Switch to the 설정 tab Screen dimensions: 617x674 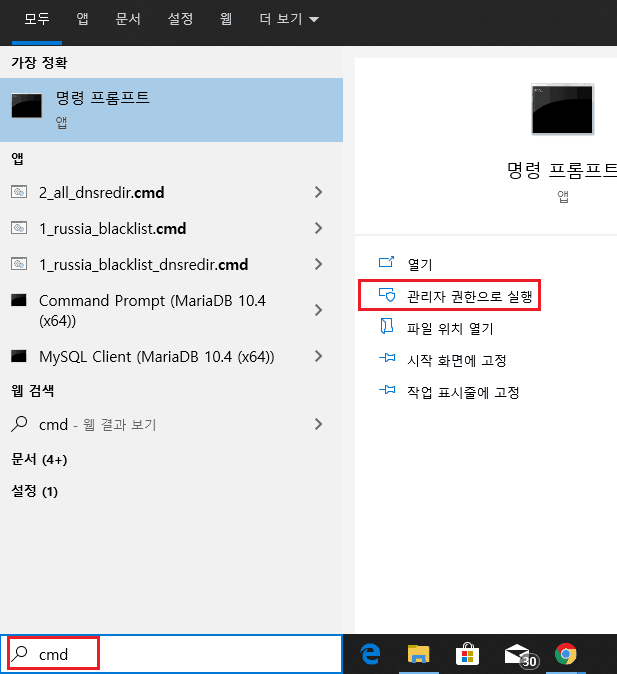click(x=180, y=19)
